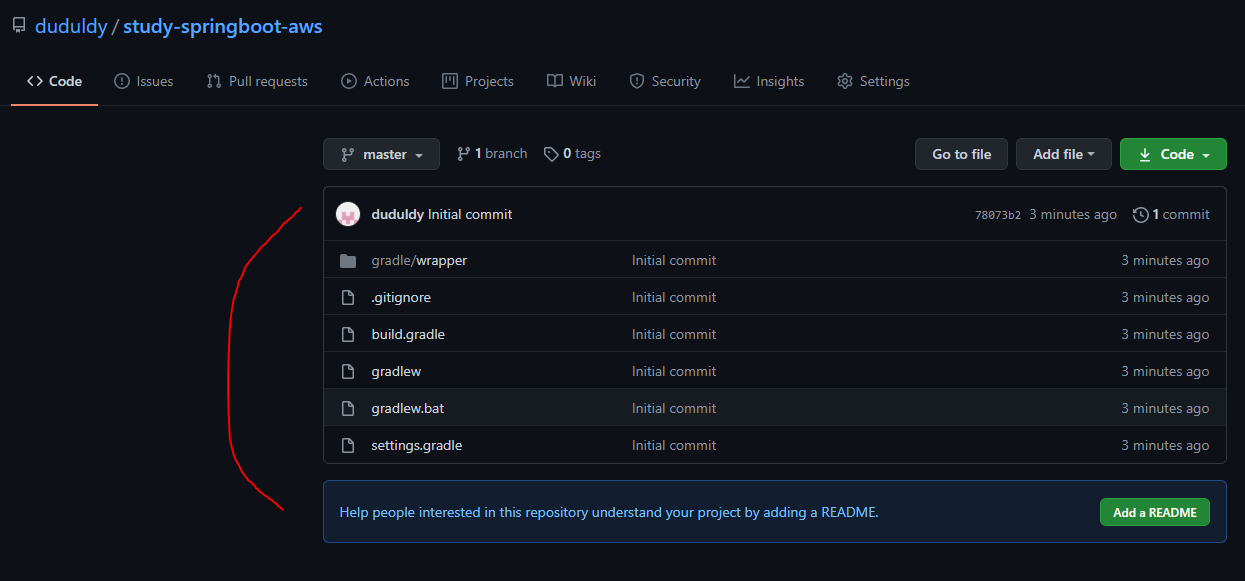
Task: Click the gradle/wrapper folder icon
Action: tap(348, 260)
